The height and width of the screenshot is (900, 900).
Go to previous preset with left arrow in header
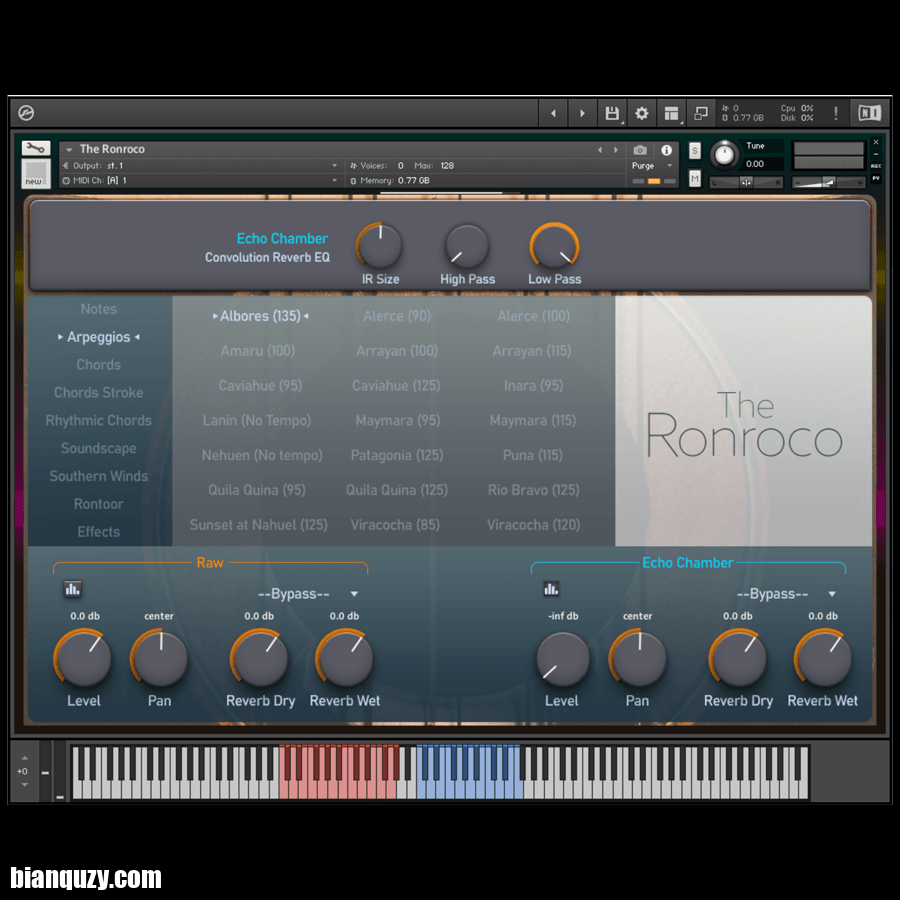(553, 113)
